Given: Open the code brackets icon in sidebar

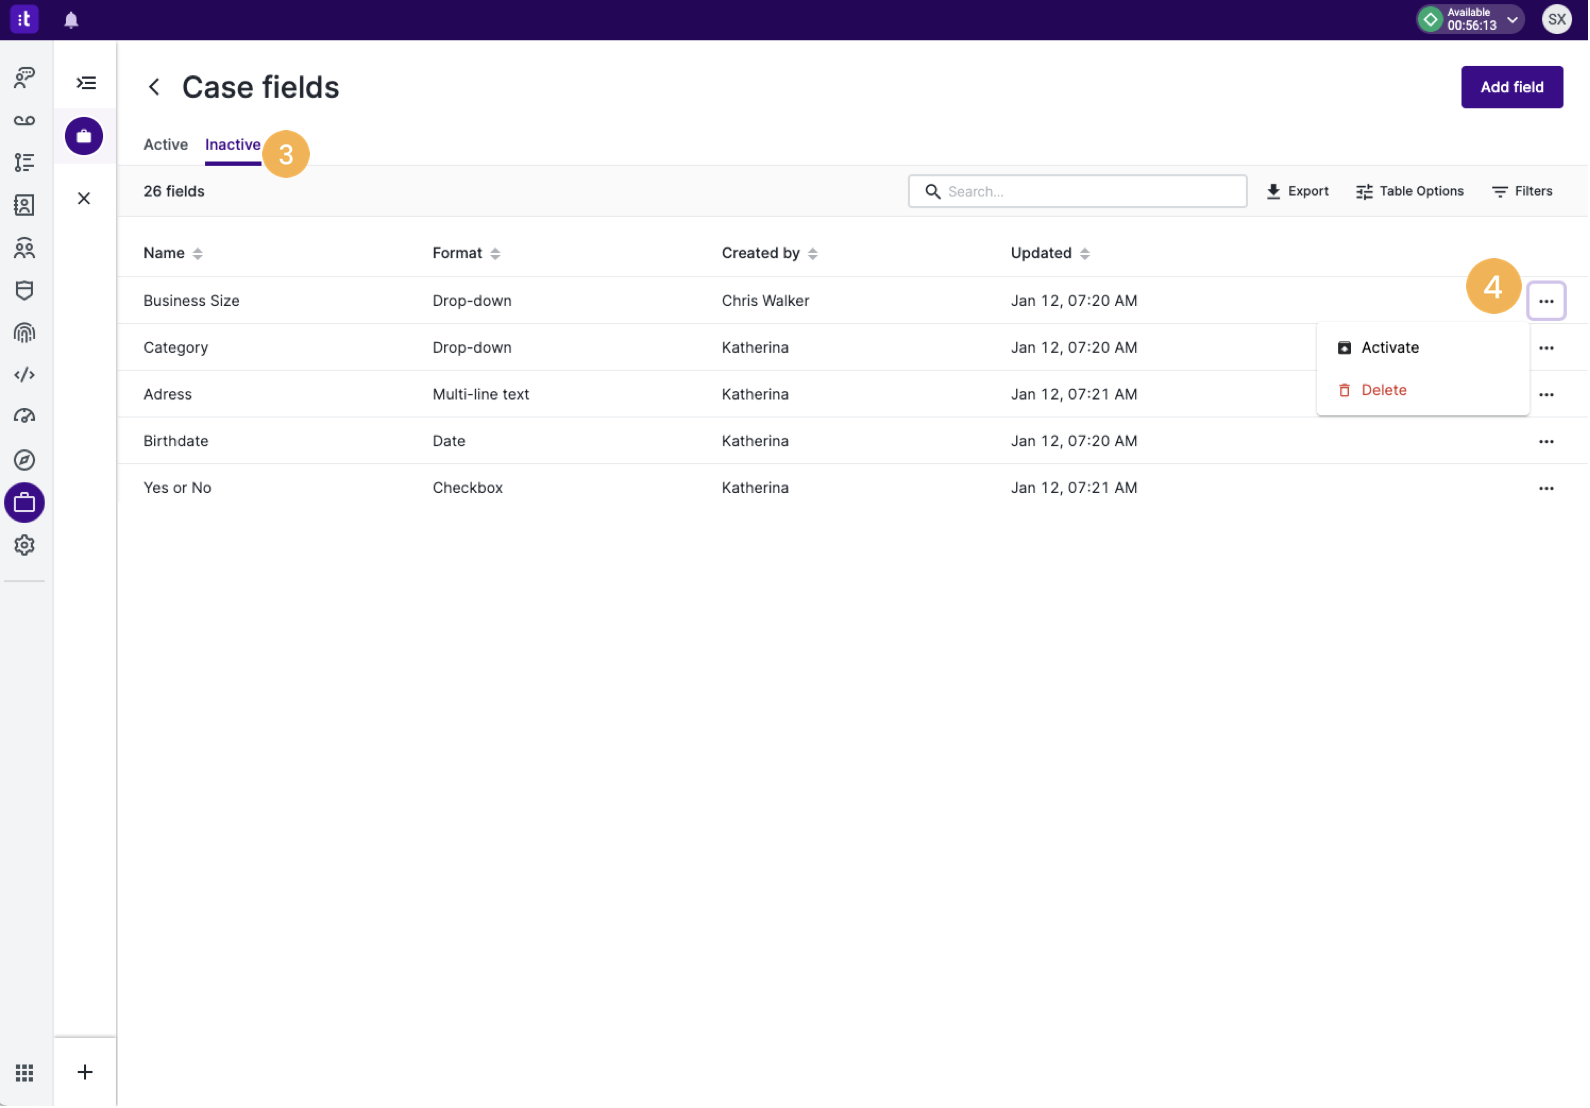Looking at the screenshot, I should [x=24, y=375].
